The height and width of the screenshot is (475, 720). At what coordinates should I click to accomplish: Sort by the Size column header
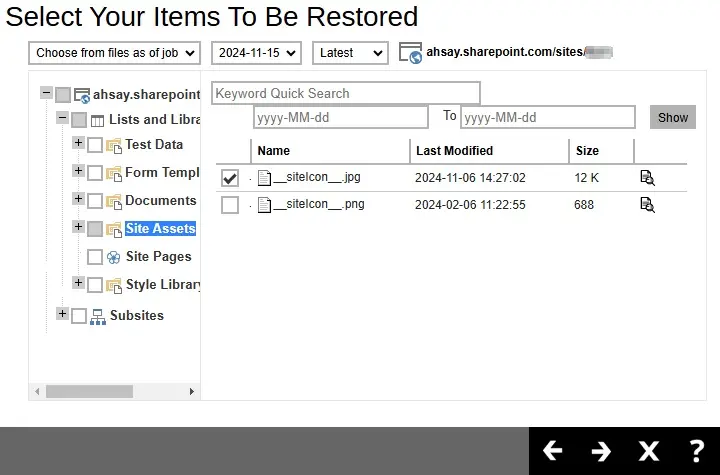587,151
